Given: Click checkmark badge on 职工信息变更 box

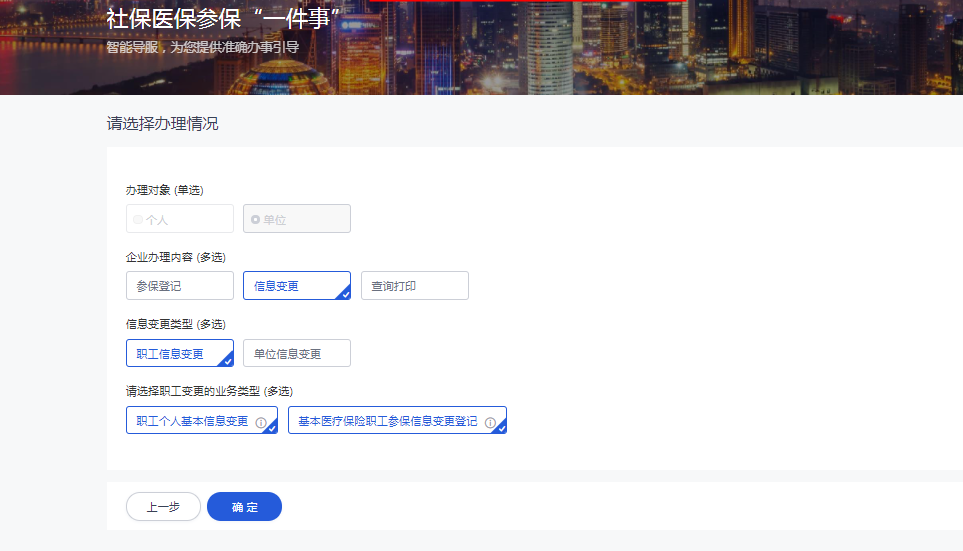Looking at the screenshot, I should click(227, 361).
